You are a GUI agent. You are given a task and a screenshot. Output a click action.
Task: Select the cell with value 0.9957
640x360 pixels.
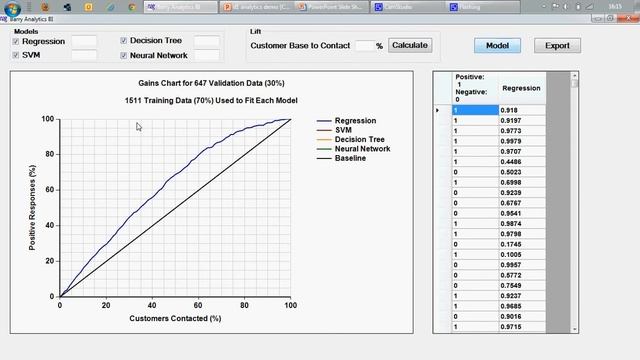point(522,265)
